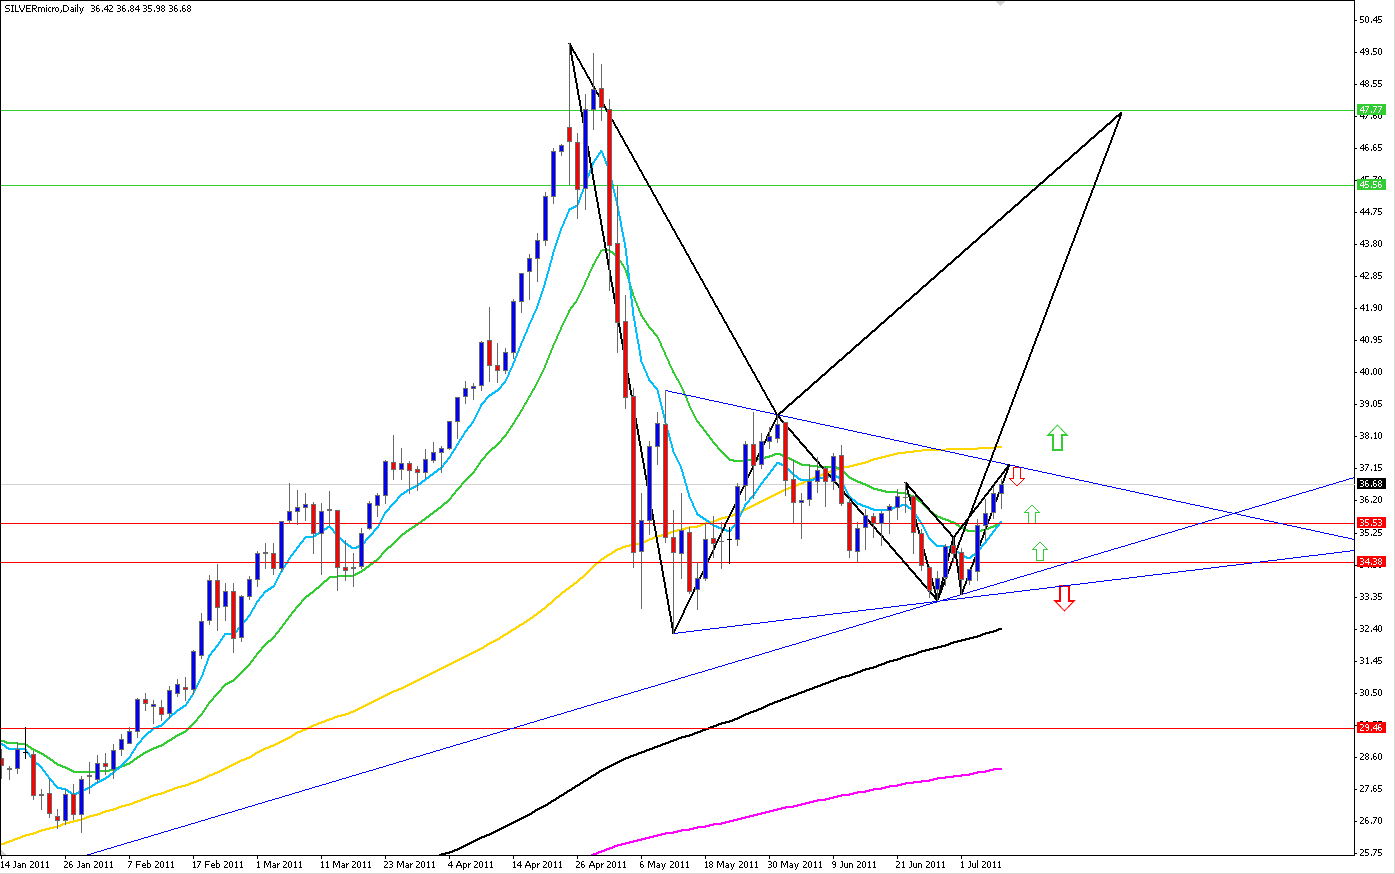Click the 27.65 value on the price axis
Screen dimensions: 1395x874
[1370, 788]
